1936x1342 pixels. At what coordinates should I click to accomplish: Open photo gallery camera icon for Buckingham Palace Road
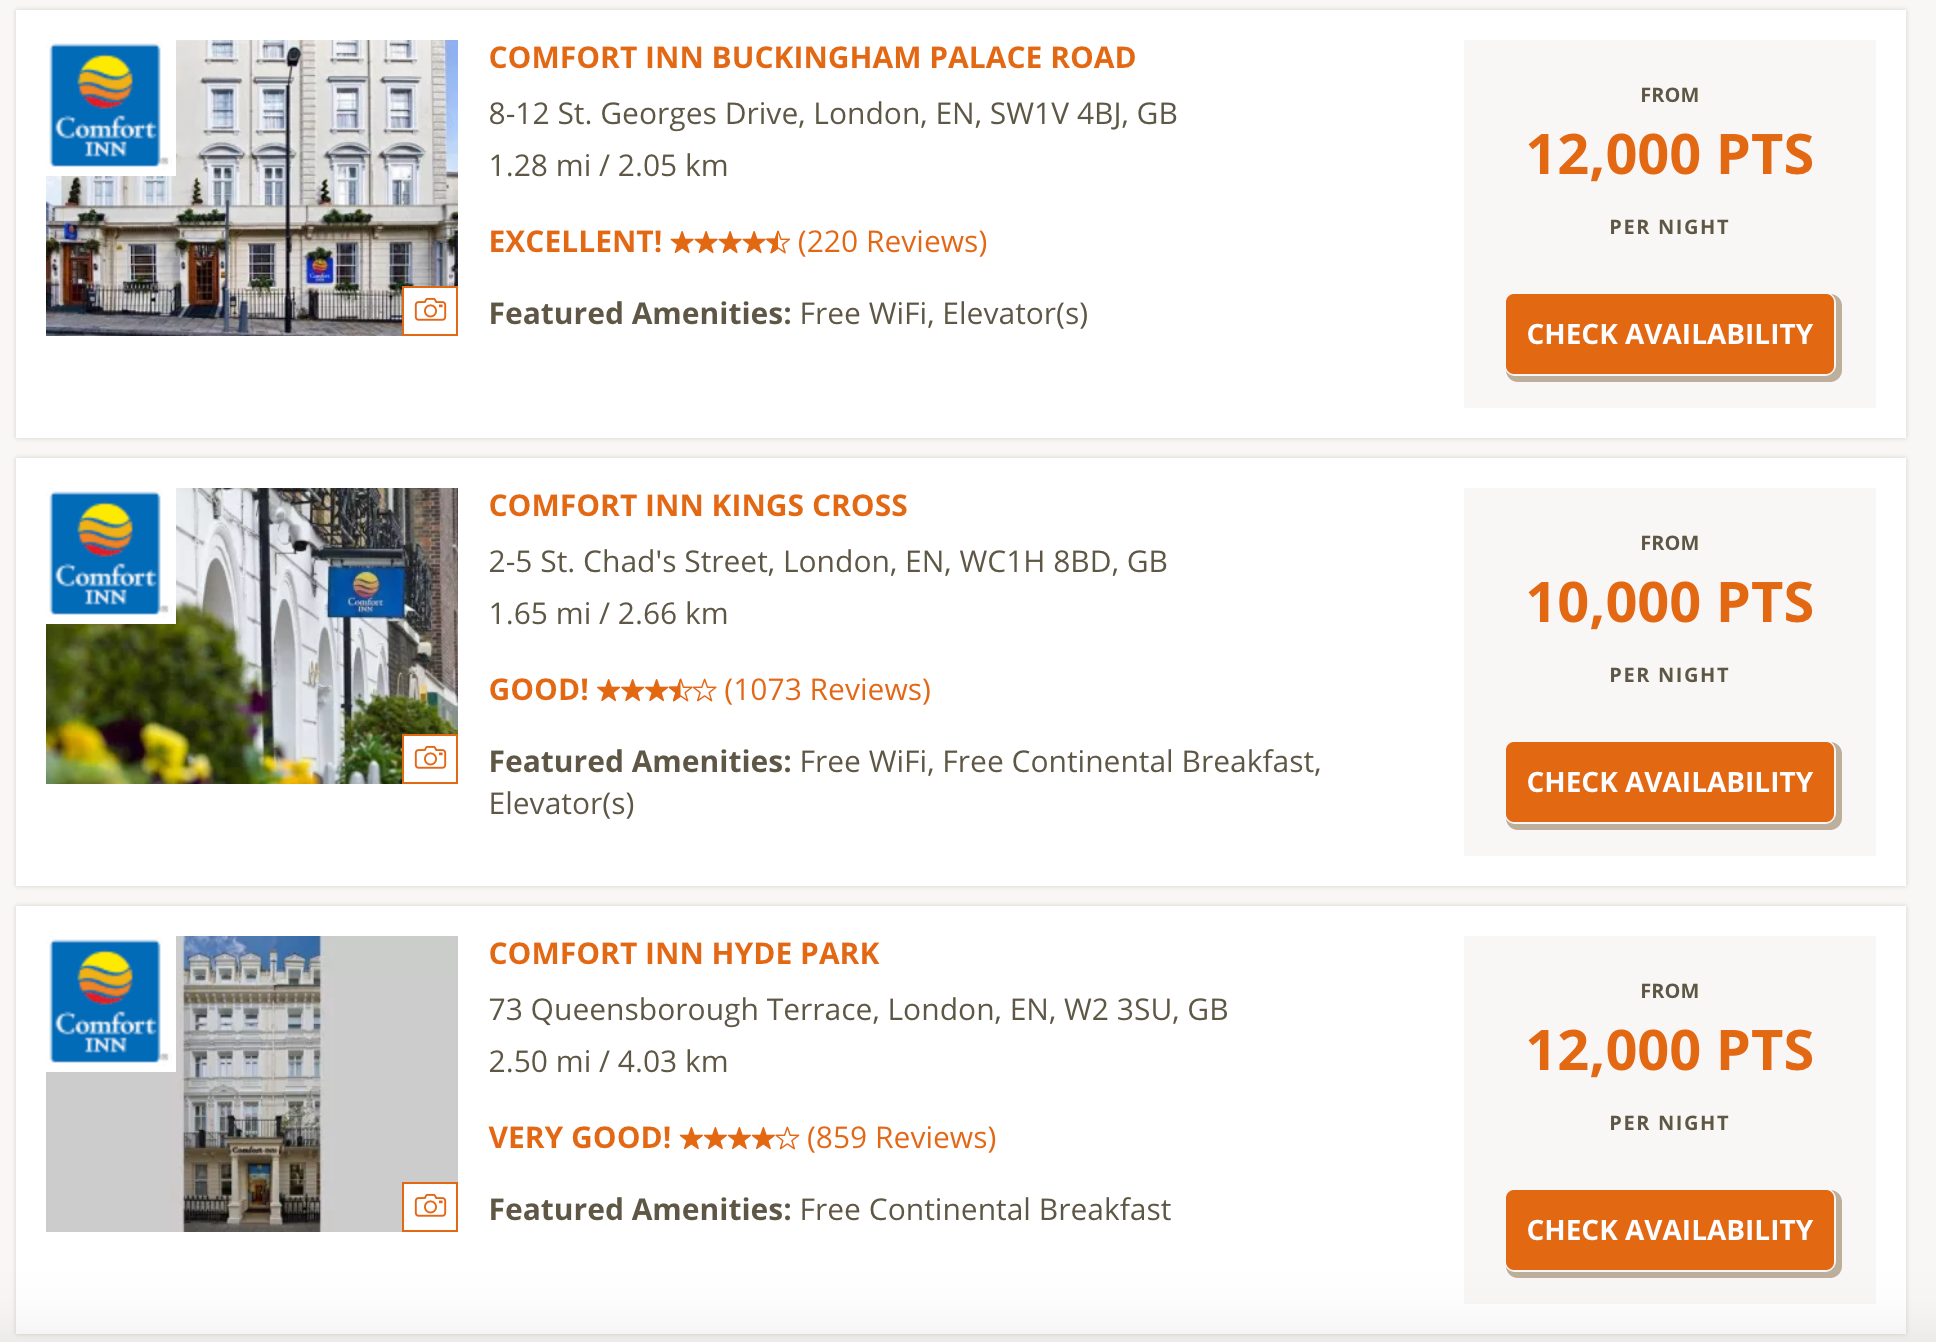point(430,311)
